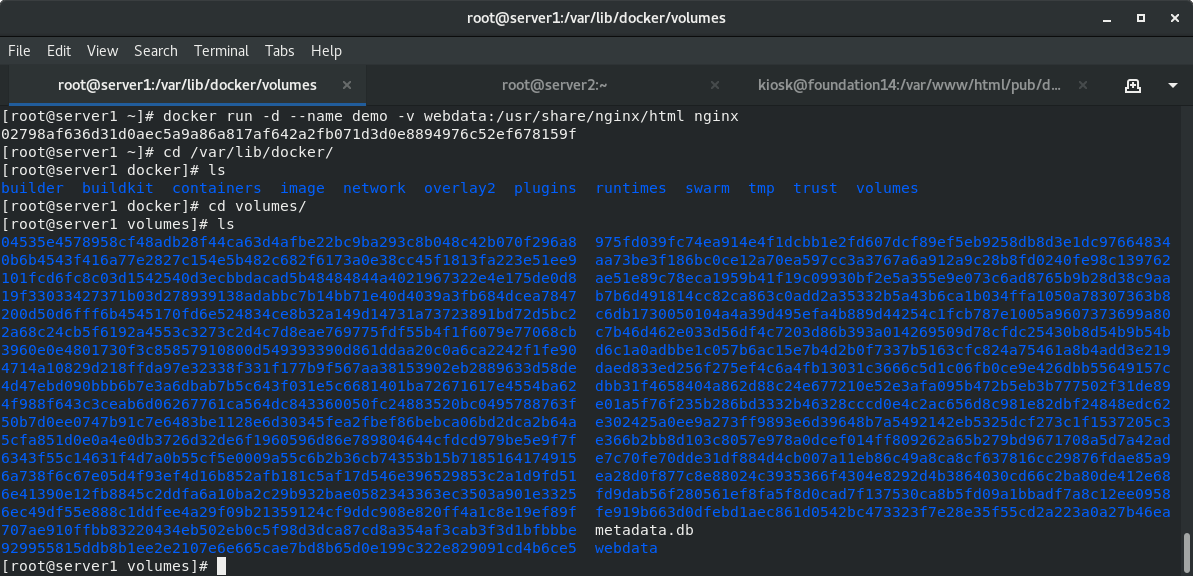Click volume hash starting ea28d0f877c8
This screenshot has width=1193, height=576.
[883, 476]
